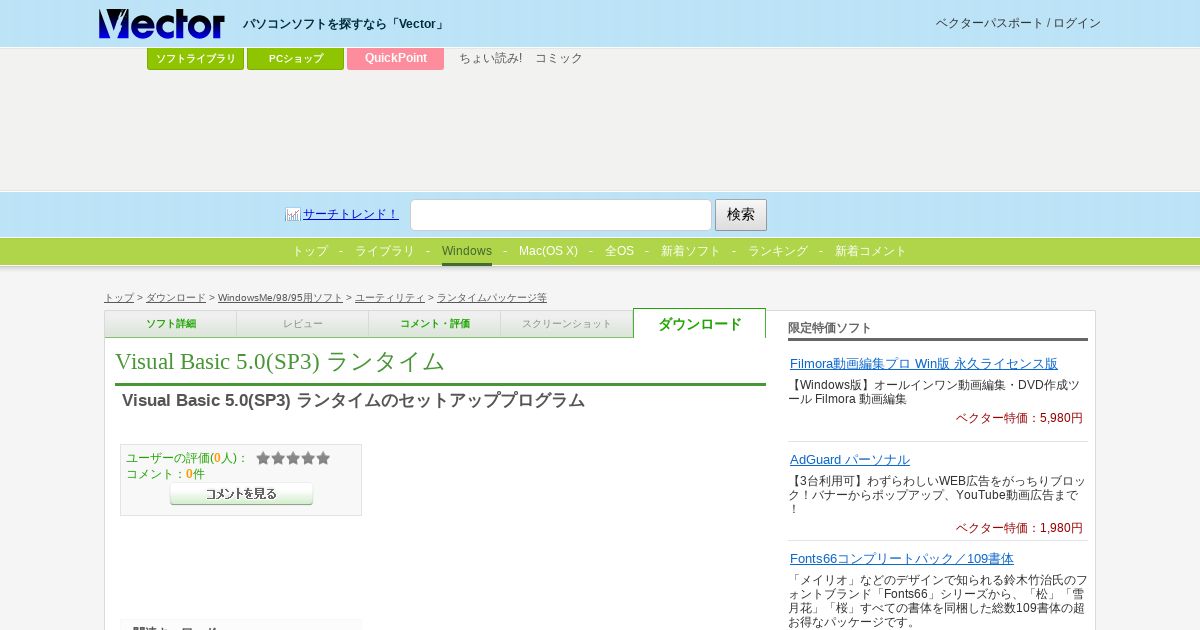Switch to ソフト詳細 tab
Image resolution: width=1200 pixels, height=630 pixels.
click(x=171, y=324)
